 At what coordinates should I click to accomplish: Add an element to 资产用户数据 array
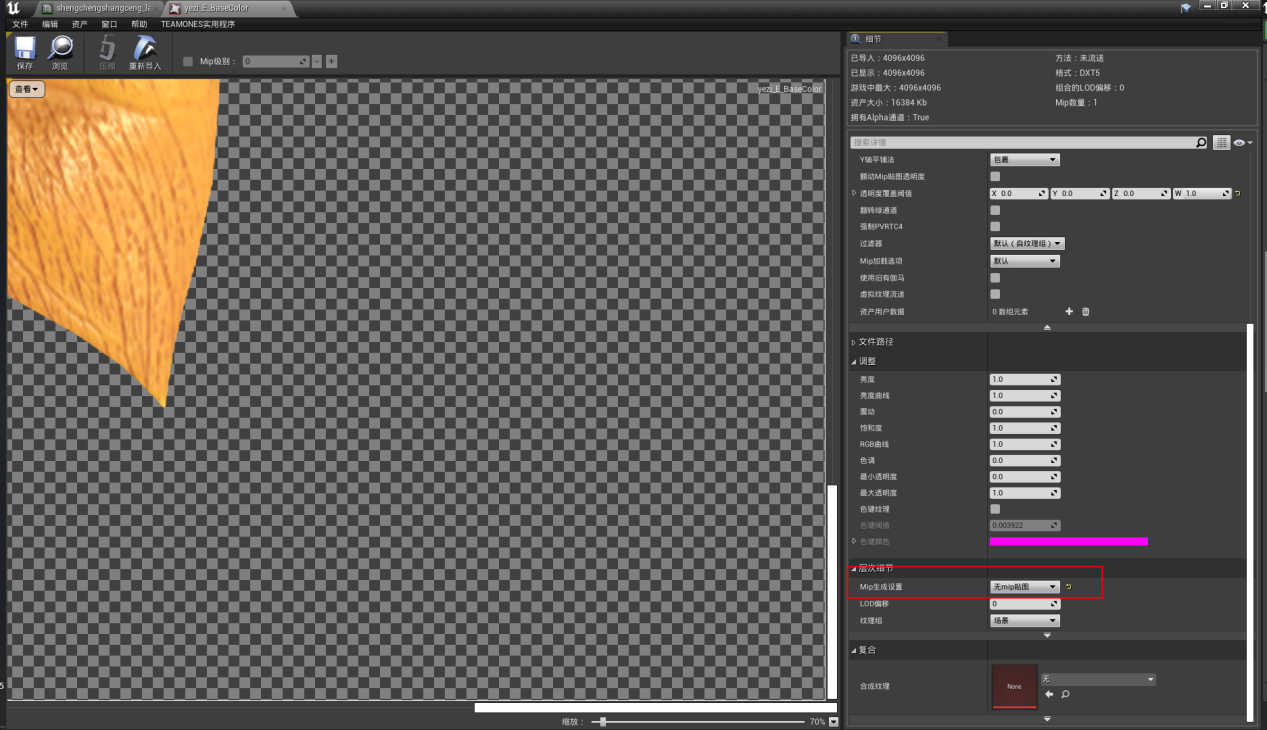click(x=1069, y=311)
